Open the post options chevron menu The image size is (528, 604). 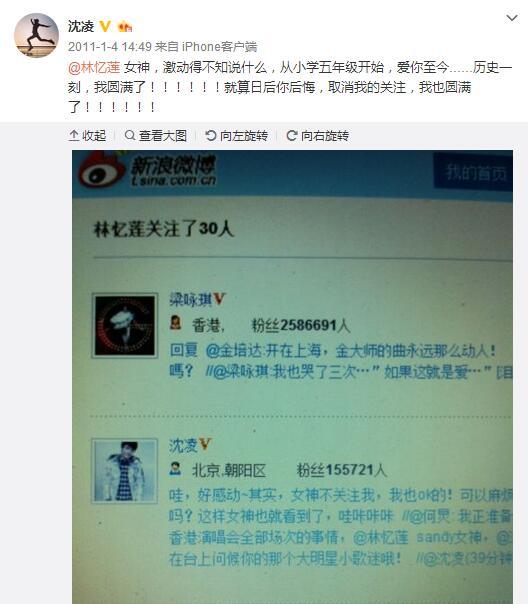click(511, 18)
